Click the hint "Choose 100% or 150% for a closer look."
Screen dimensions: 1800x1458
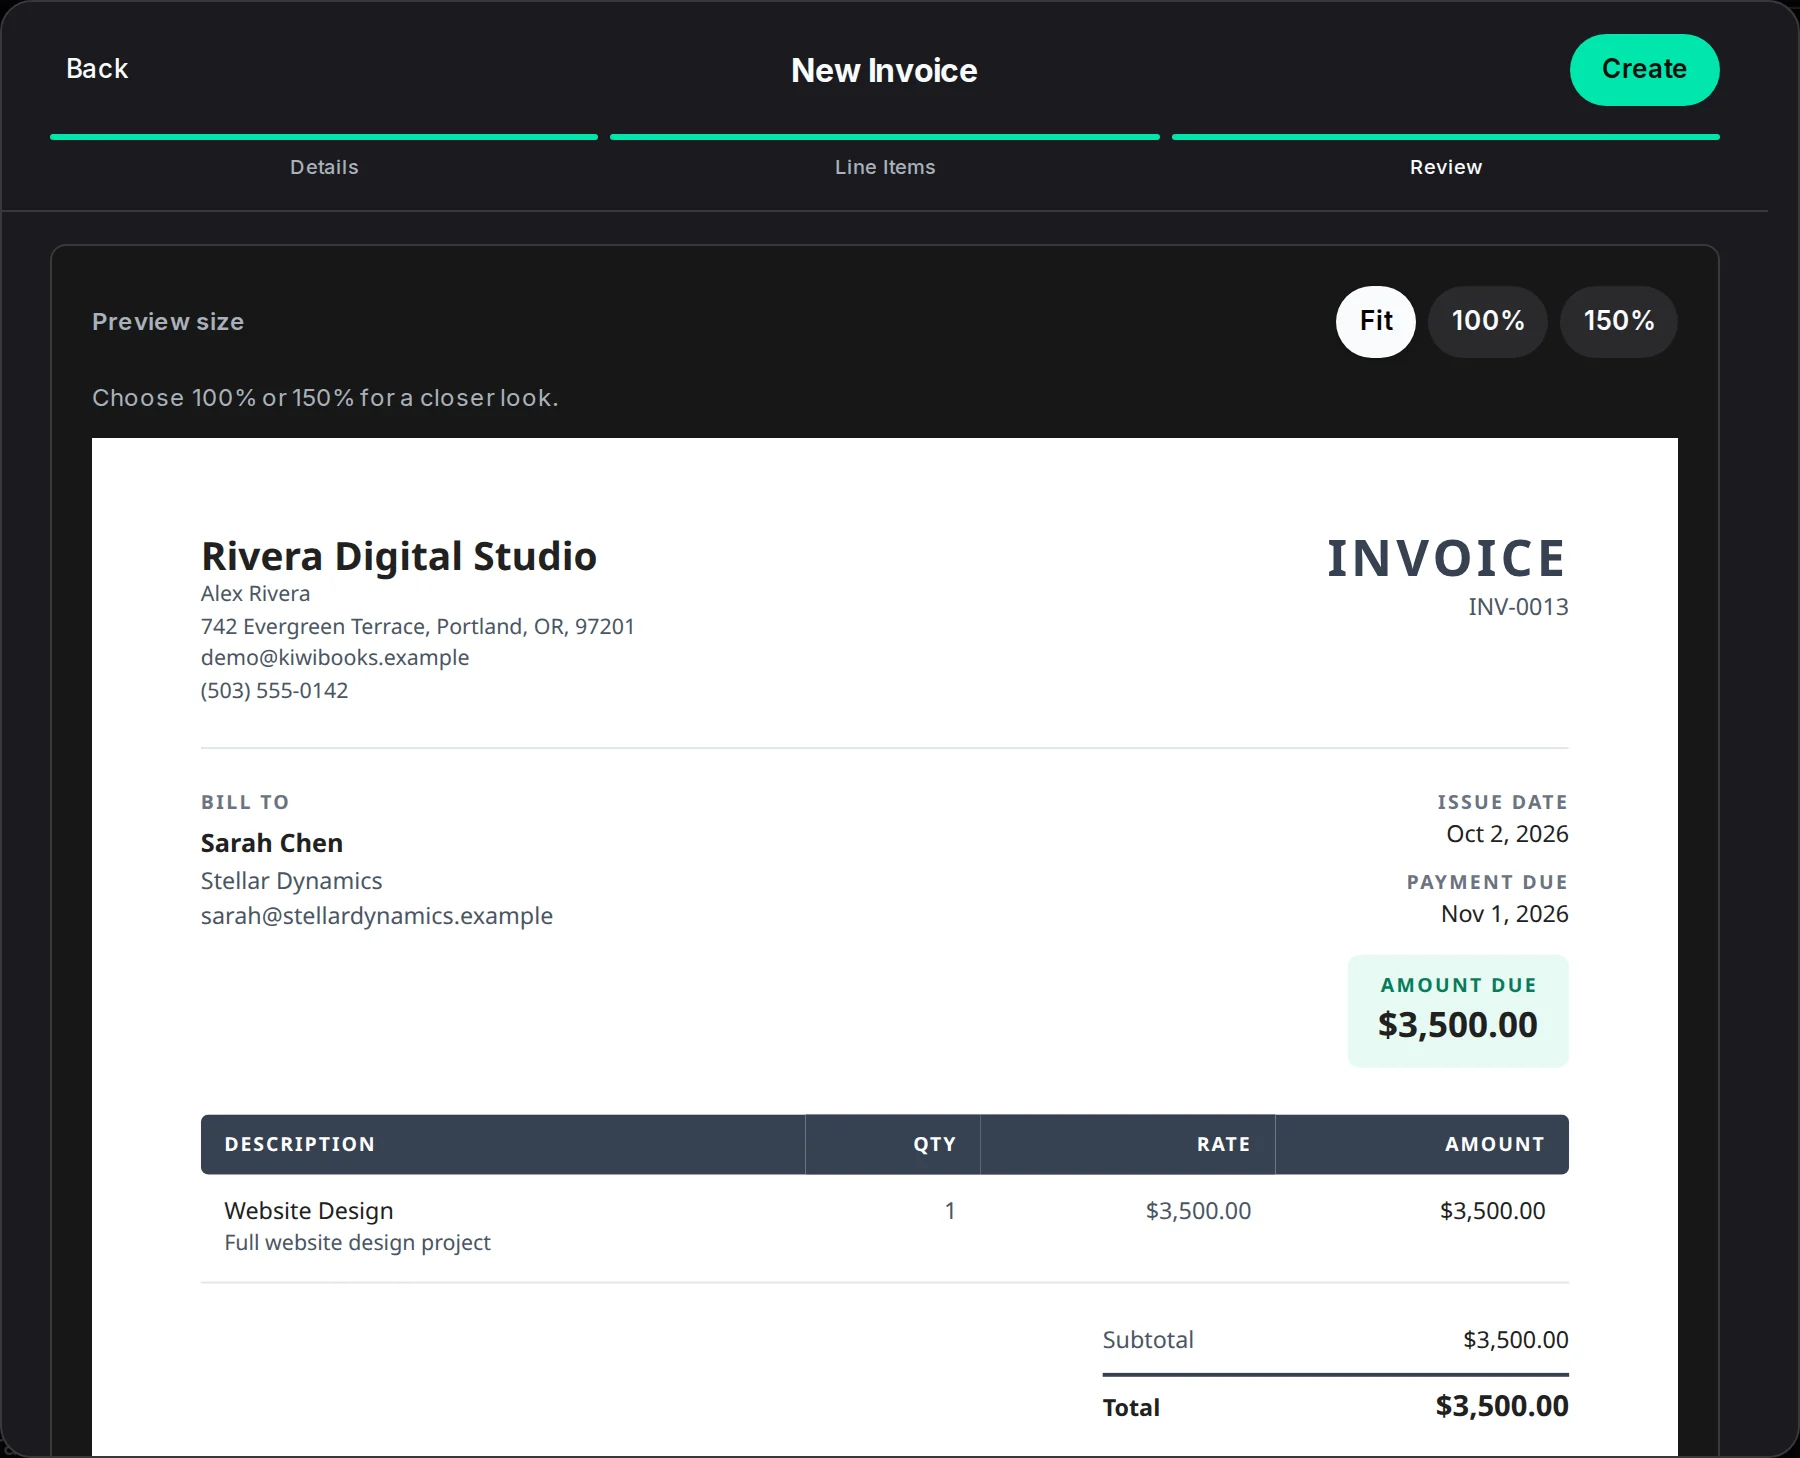[325, 398]
